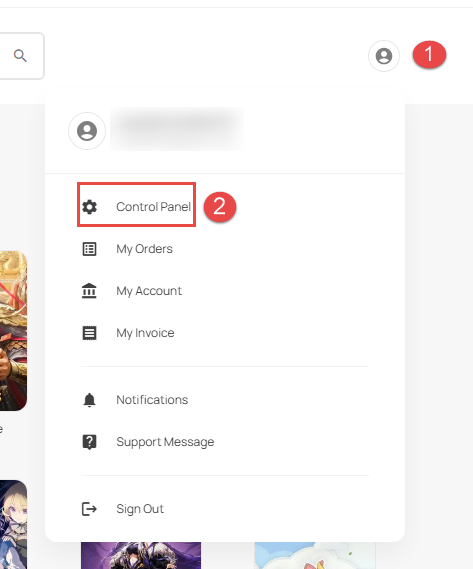This screenshot has width=473, height=569.
Task: Click the profile avatar inside dropdown panel
Action: click(x=87, y=131)
